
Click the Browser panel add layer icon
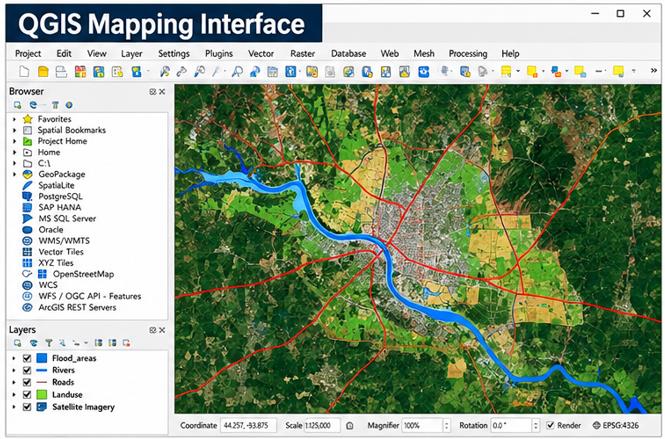17,104
